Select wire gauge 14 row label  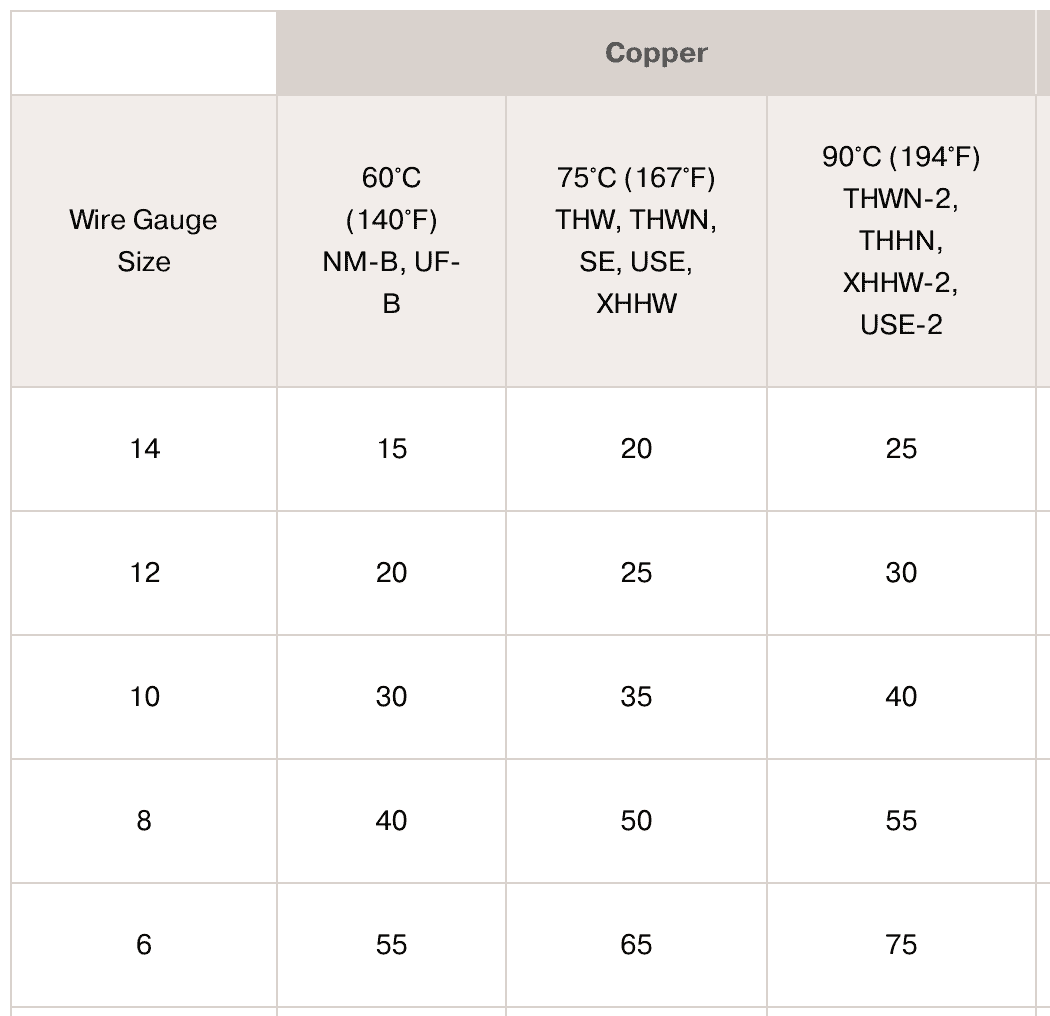144,449
